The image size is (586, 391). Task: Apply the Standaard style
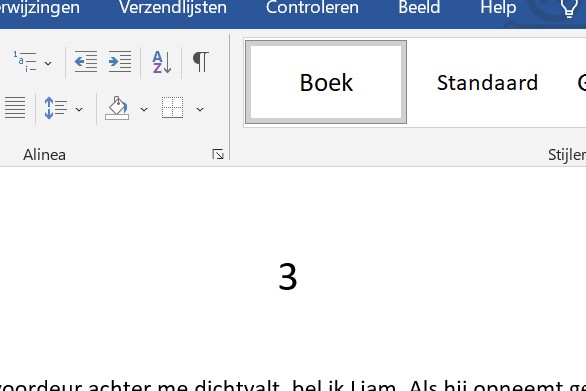(x=487, y=83)
